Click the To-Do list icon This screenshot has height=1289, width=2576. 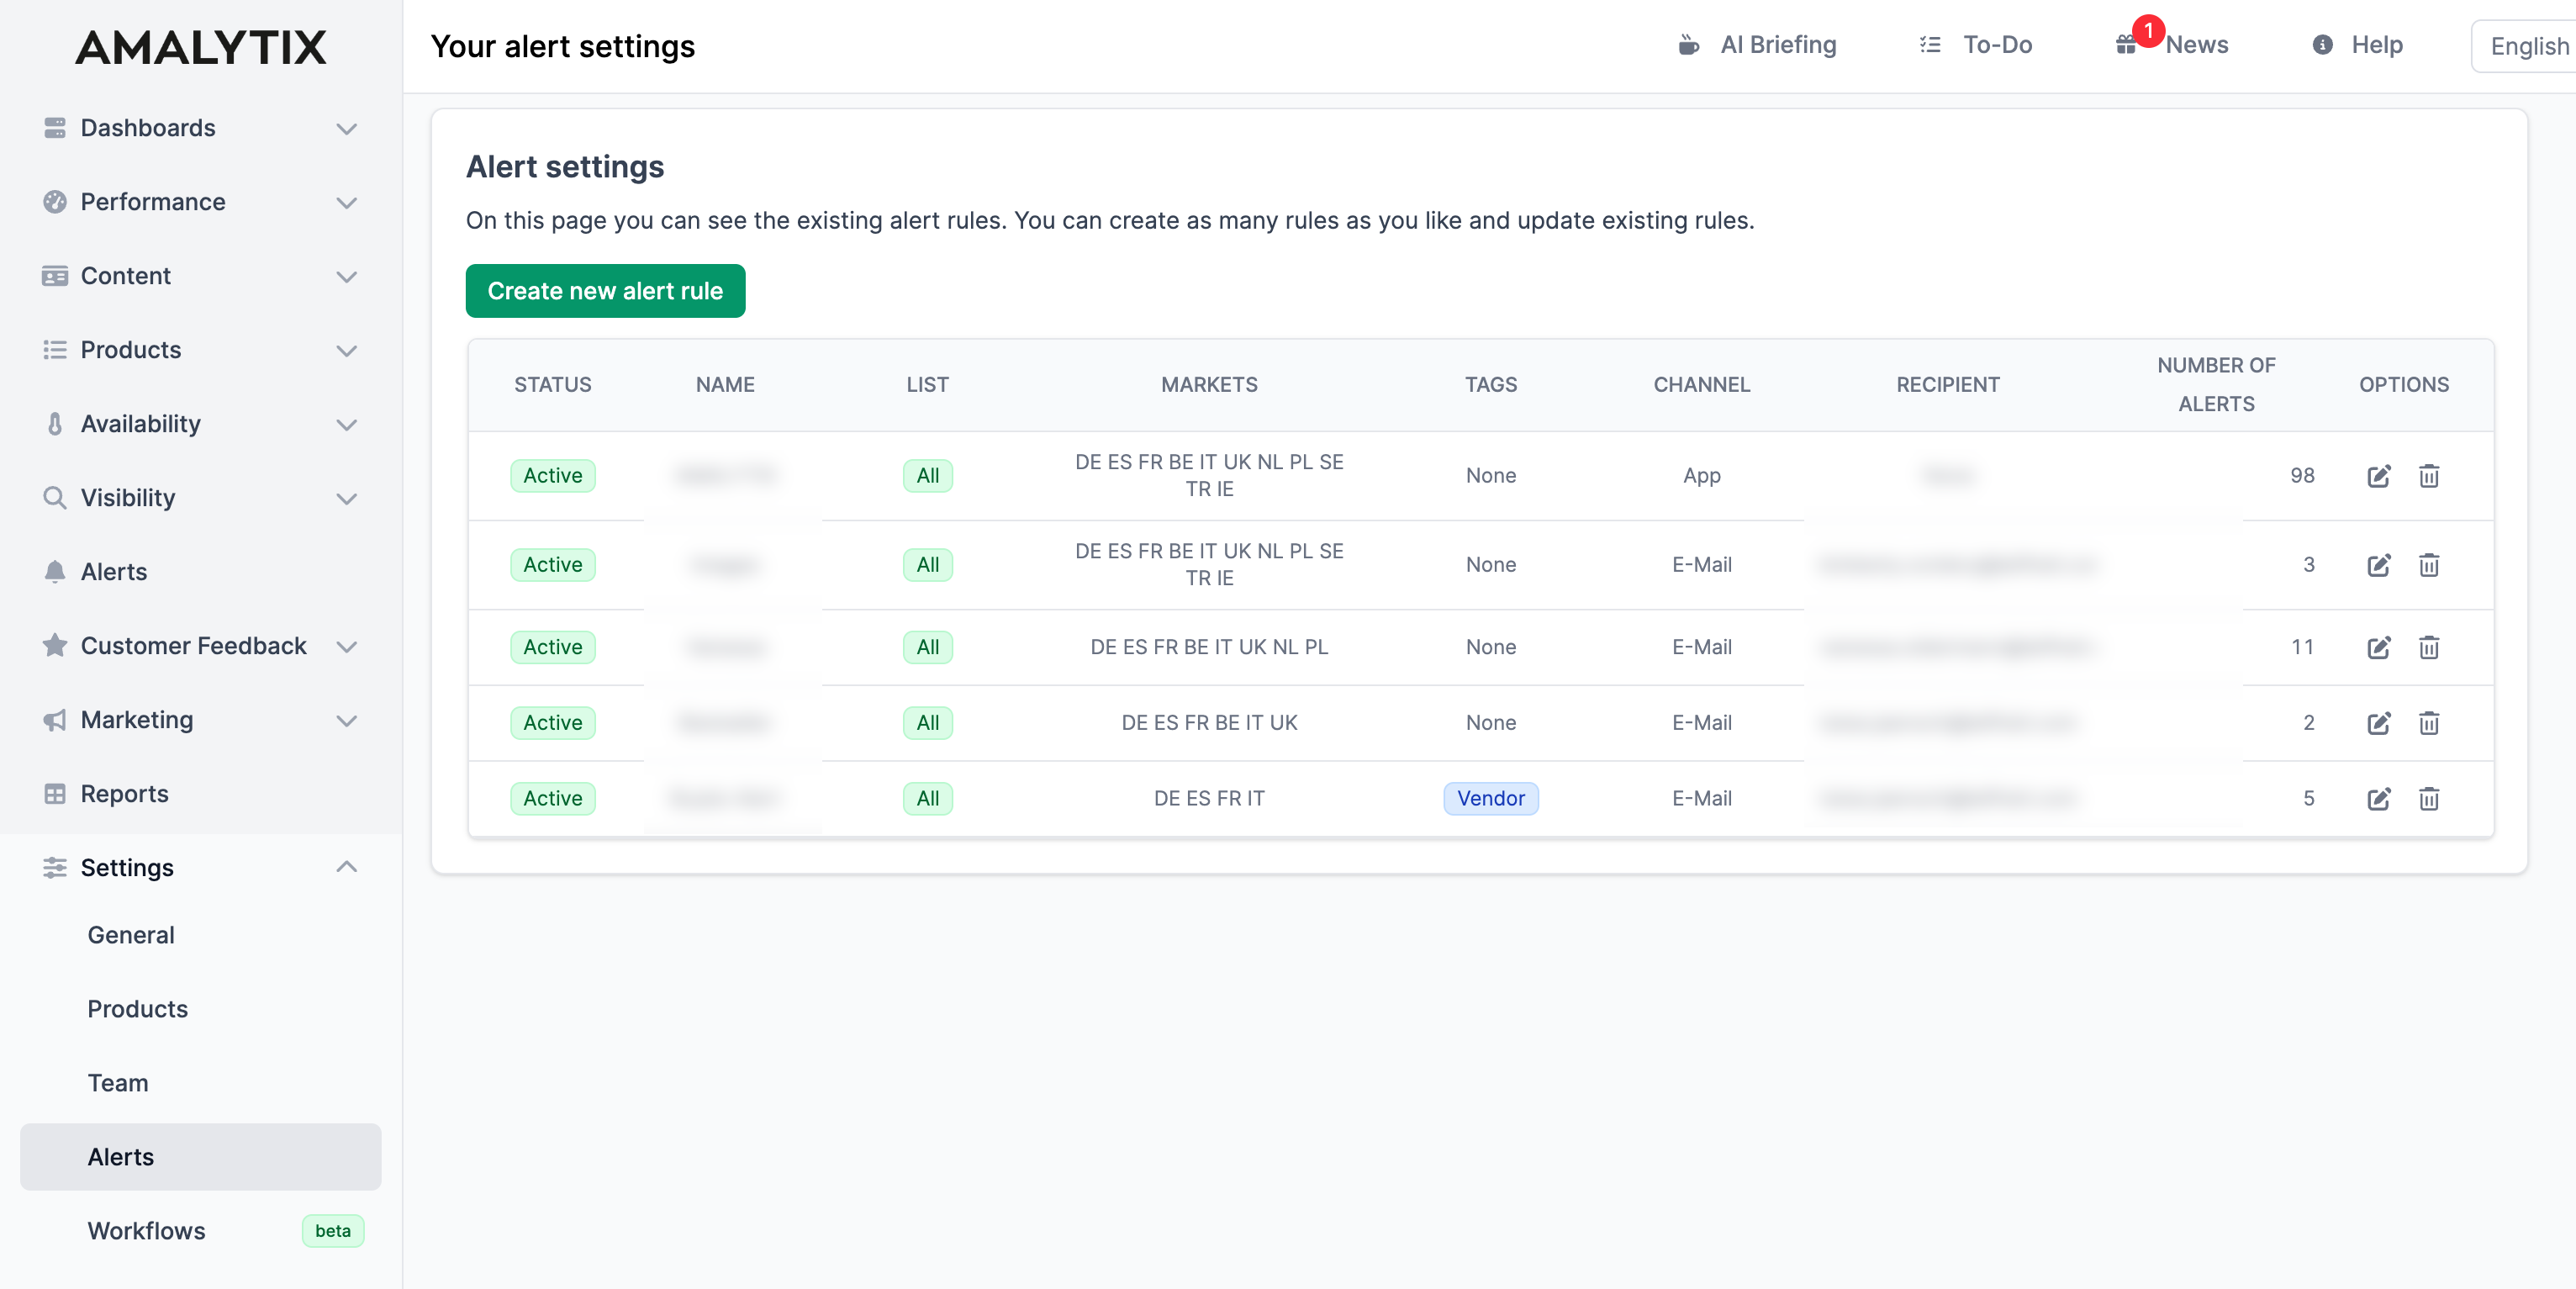[x=1930, y=45]
